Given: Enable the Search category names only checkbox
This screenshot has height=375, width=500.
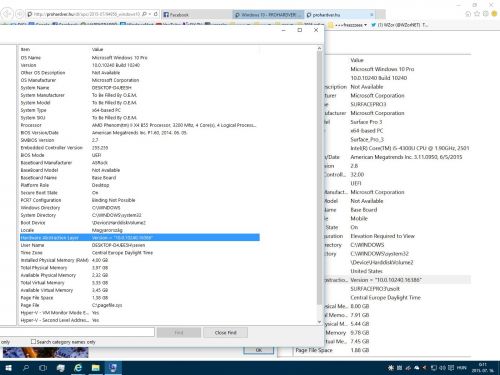Looking at the screenshot, I should pyautogui.click(x=33, y=342).
